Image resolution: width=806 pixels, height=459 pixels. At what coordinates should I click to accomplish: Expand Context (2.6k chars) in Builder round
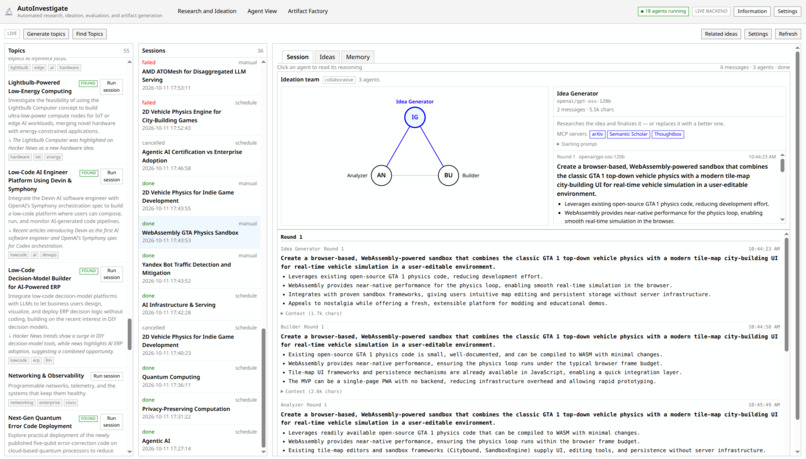[311, 391]
